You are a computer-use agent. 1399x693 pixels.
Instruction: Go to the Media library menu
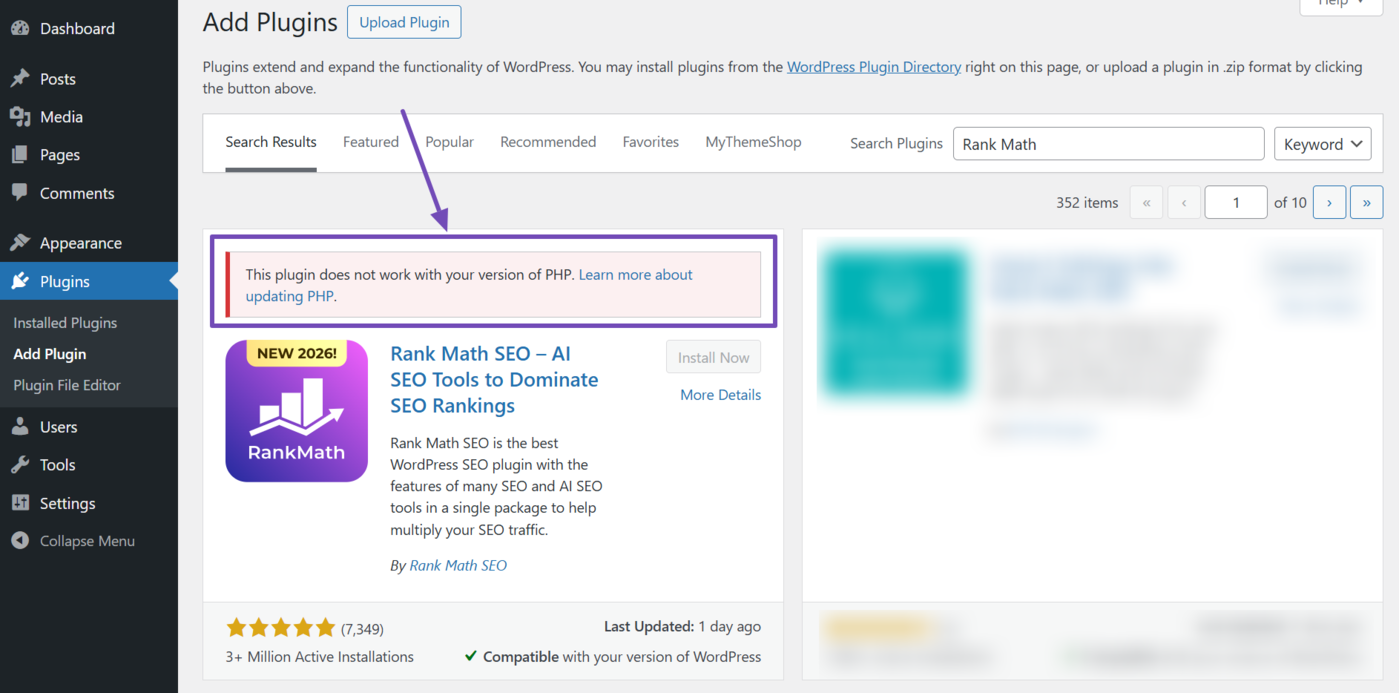89,117
